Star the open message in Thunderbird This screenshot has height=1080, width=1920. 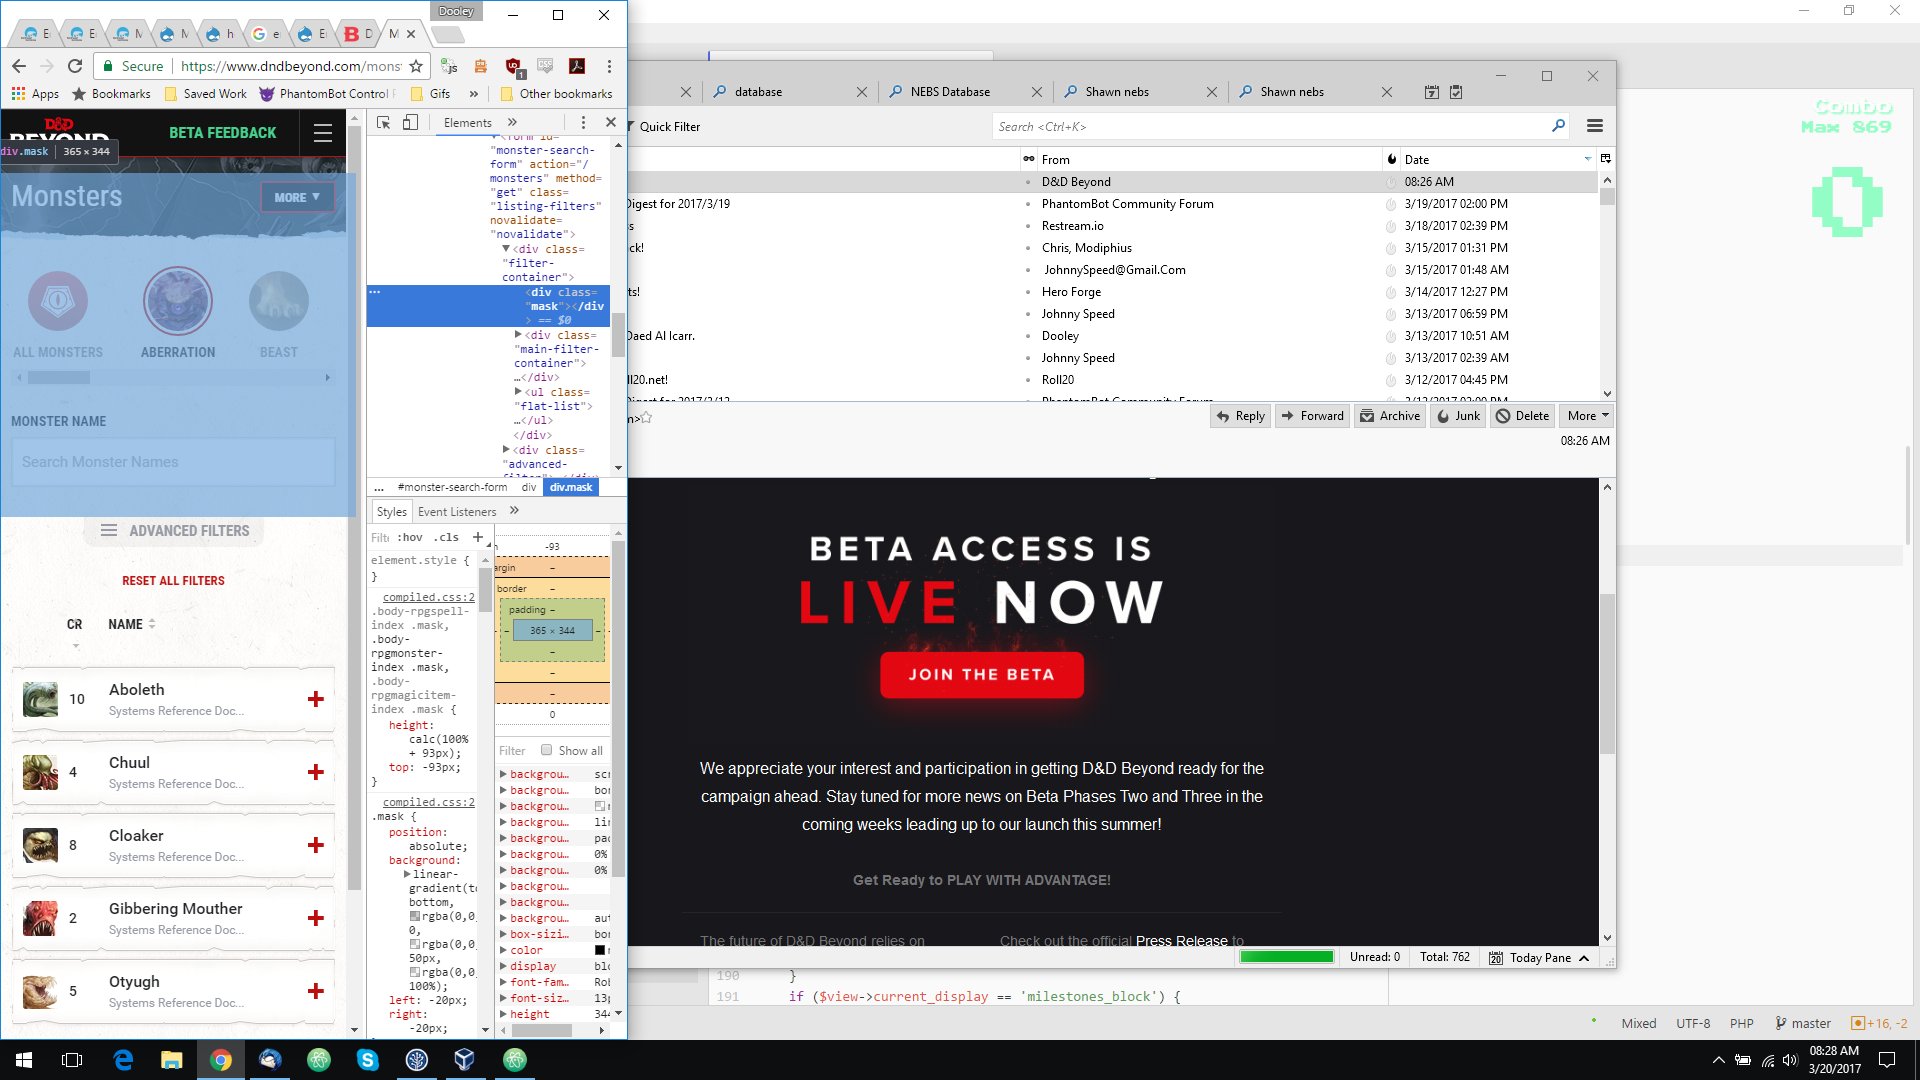click(x=646, y=418)
